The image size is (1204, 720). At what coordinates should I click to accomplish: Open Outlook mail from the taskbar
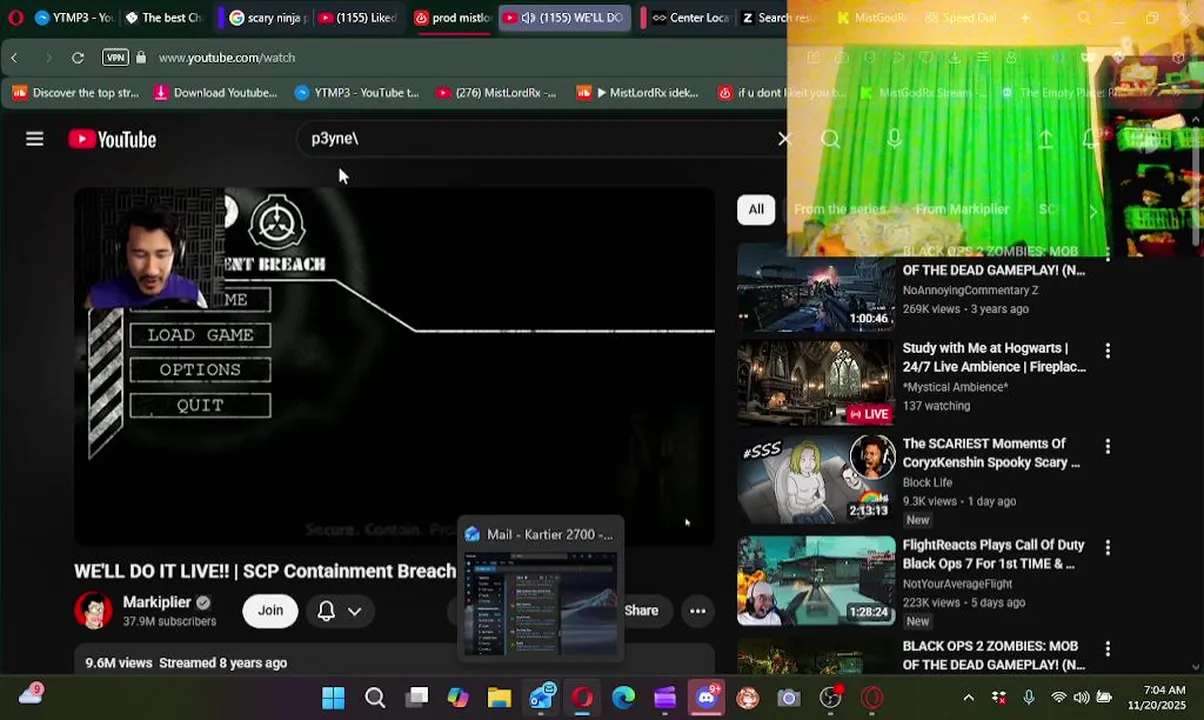coord(541,698)
